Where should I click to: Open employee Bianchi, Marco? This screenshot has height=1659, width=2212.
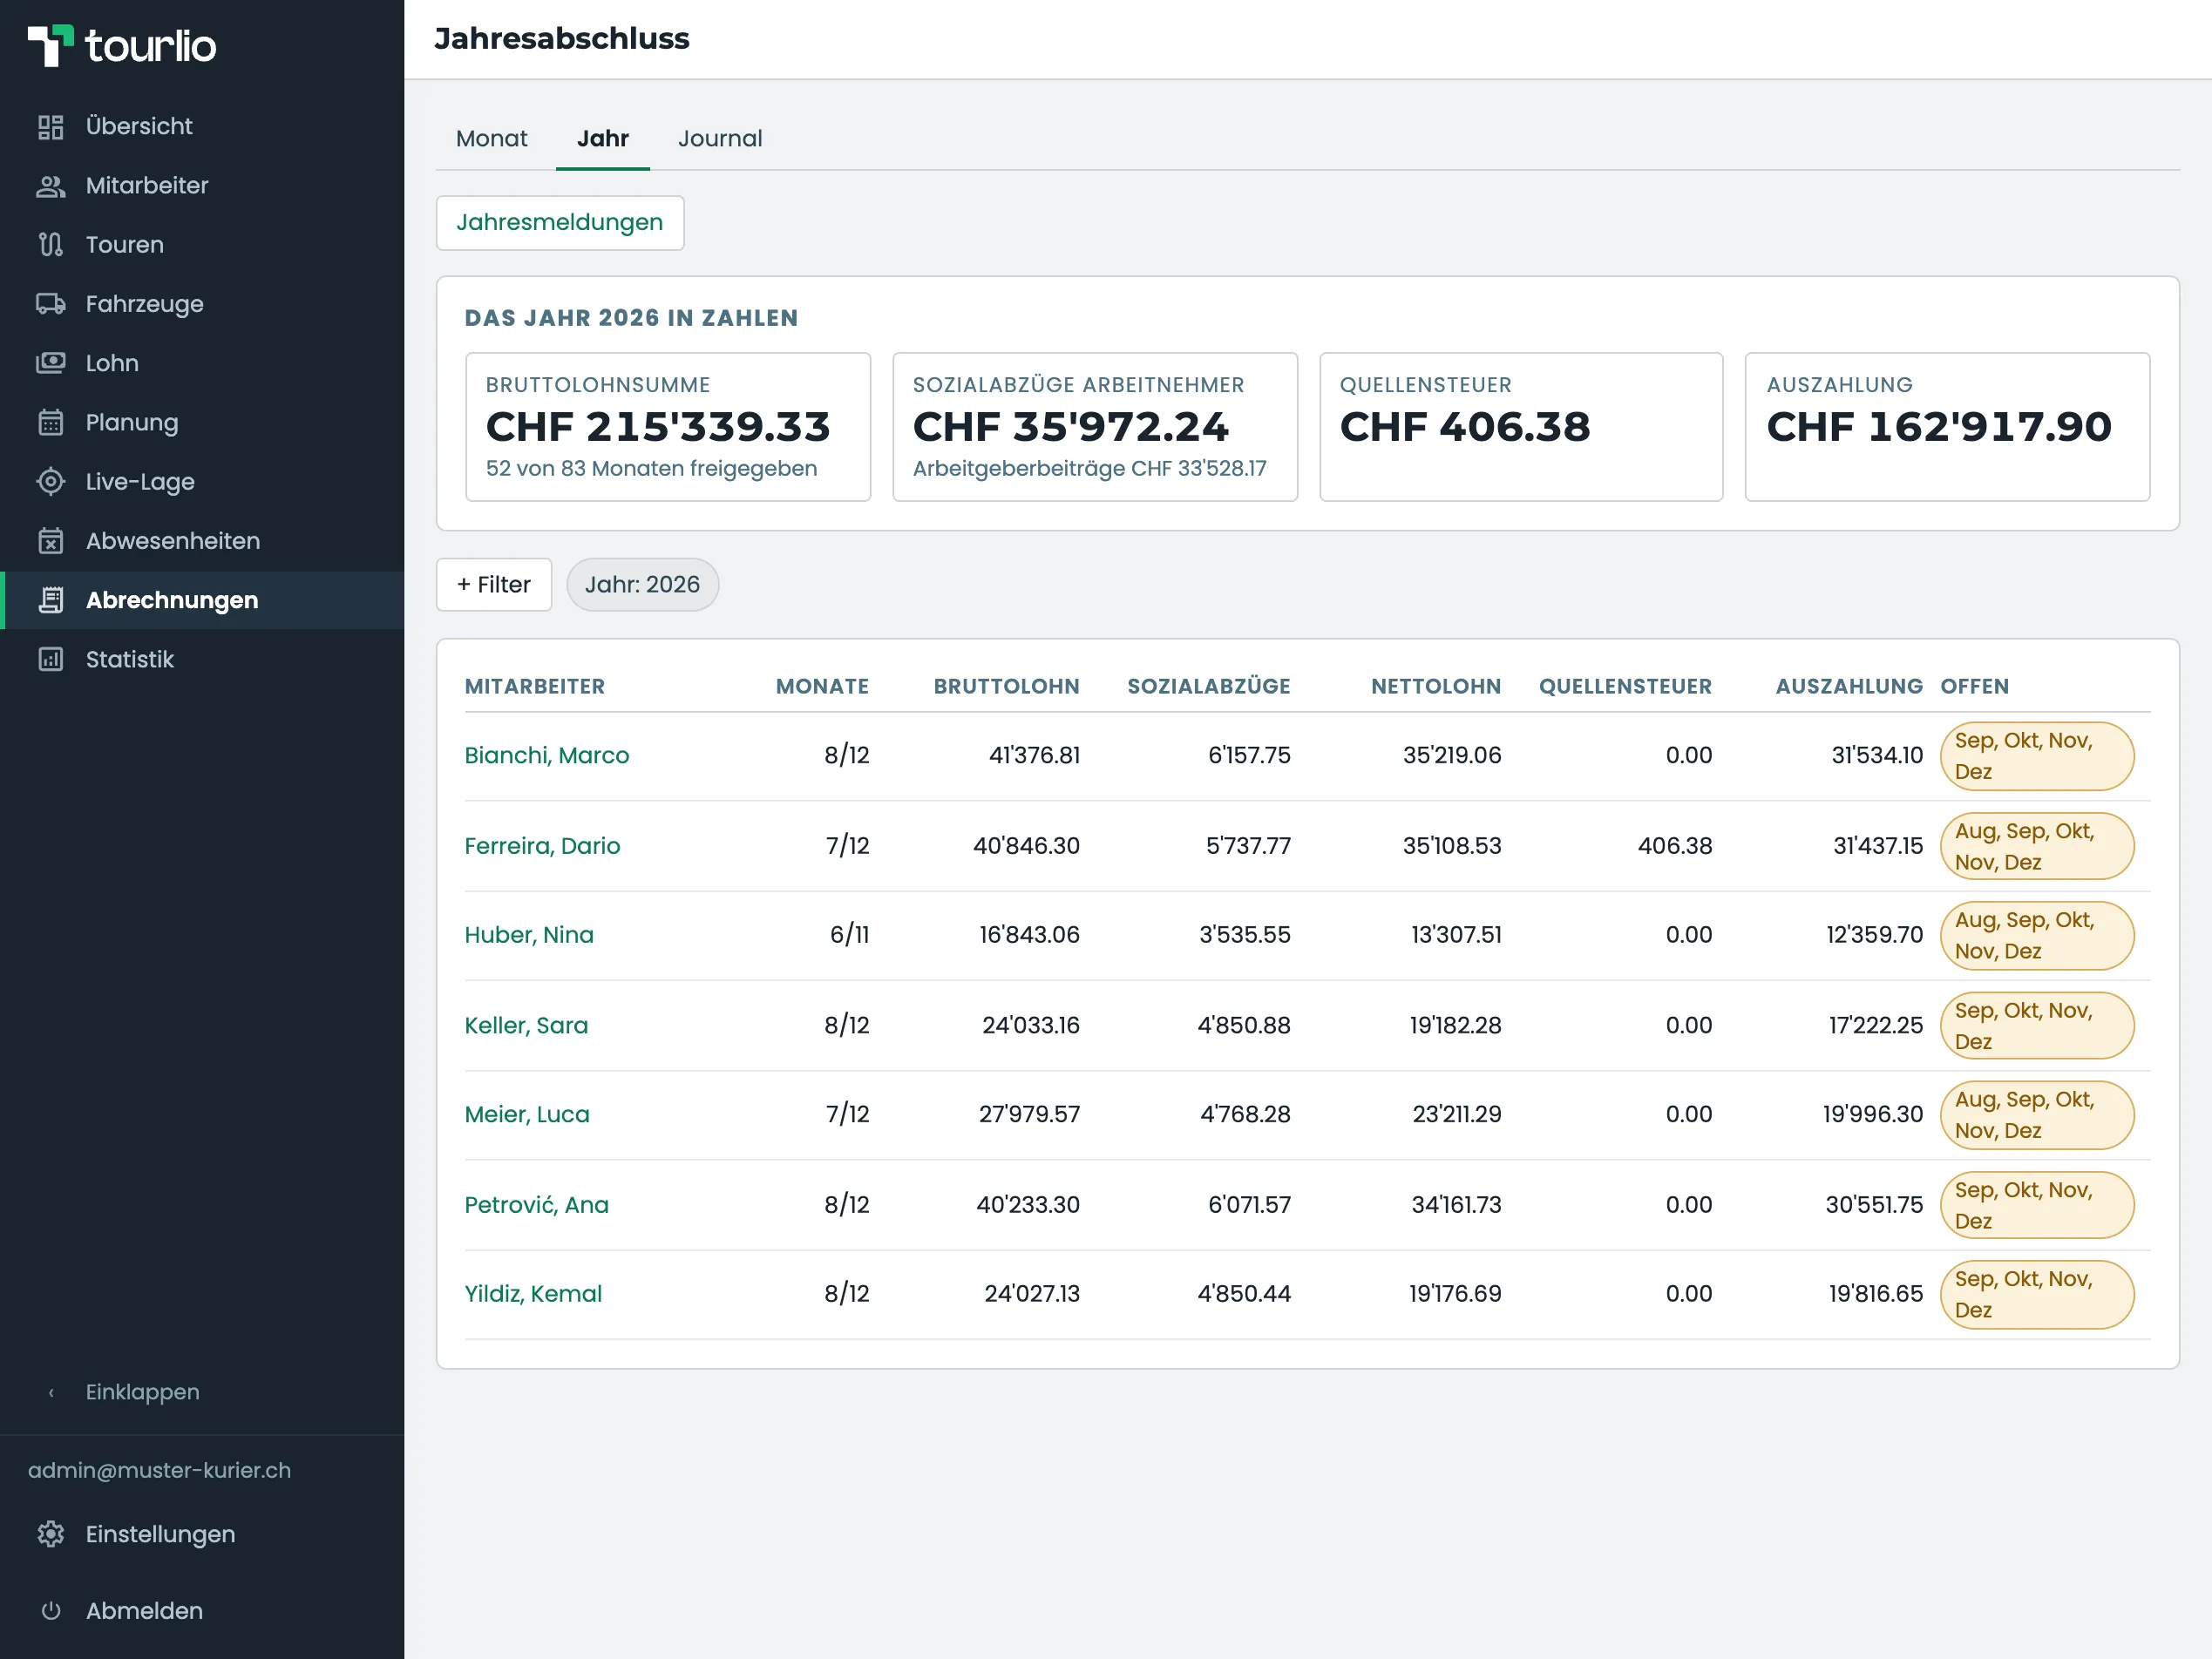(x=547, y=755)
